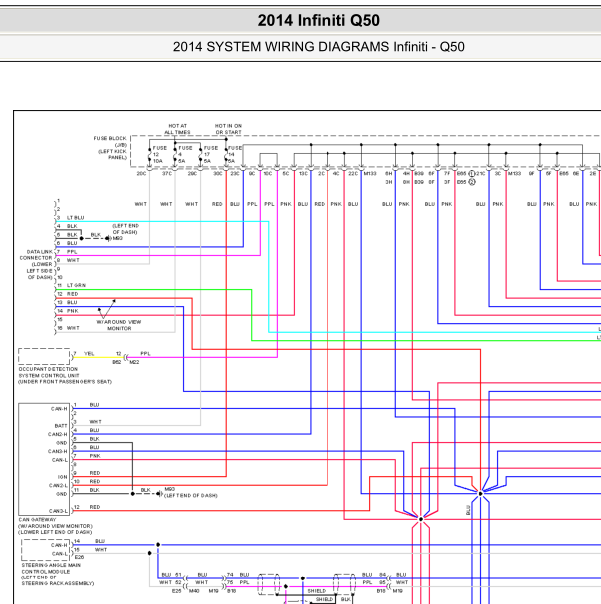Click the 'M40' connector label

point(194,591)
